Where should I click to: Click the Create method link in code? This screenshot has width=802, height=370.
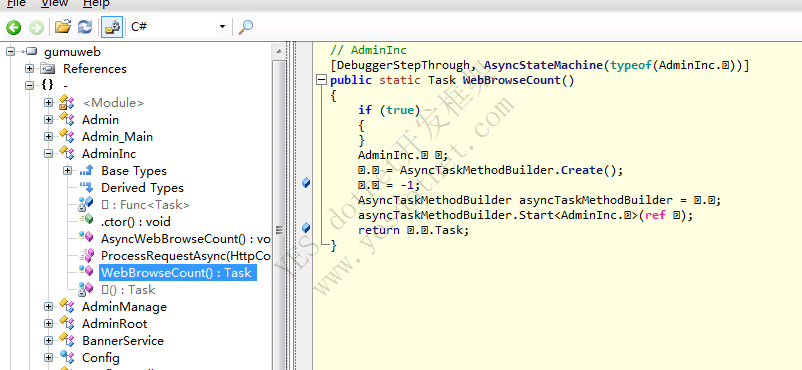click(582, 170)
